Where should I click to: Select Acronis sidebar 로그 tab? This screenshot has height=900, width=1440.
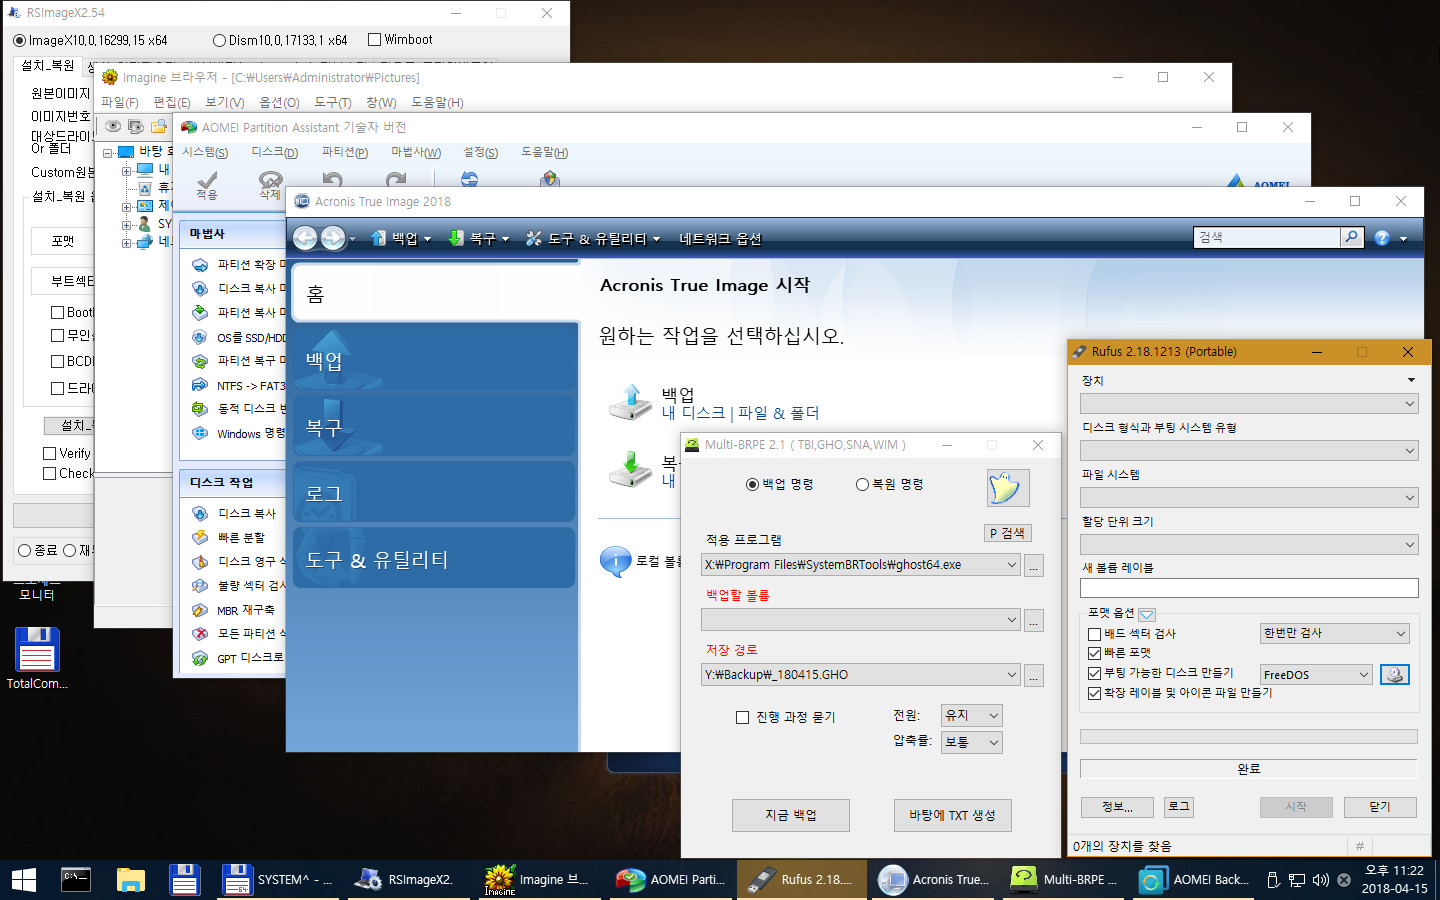(x=435, y=493)
